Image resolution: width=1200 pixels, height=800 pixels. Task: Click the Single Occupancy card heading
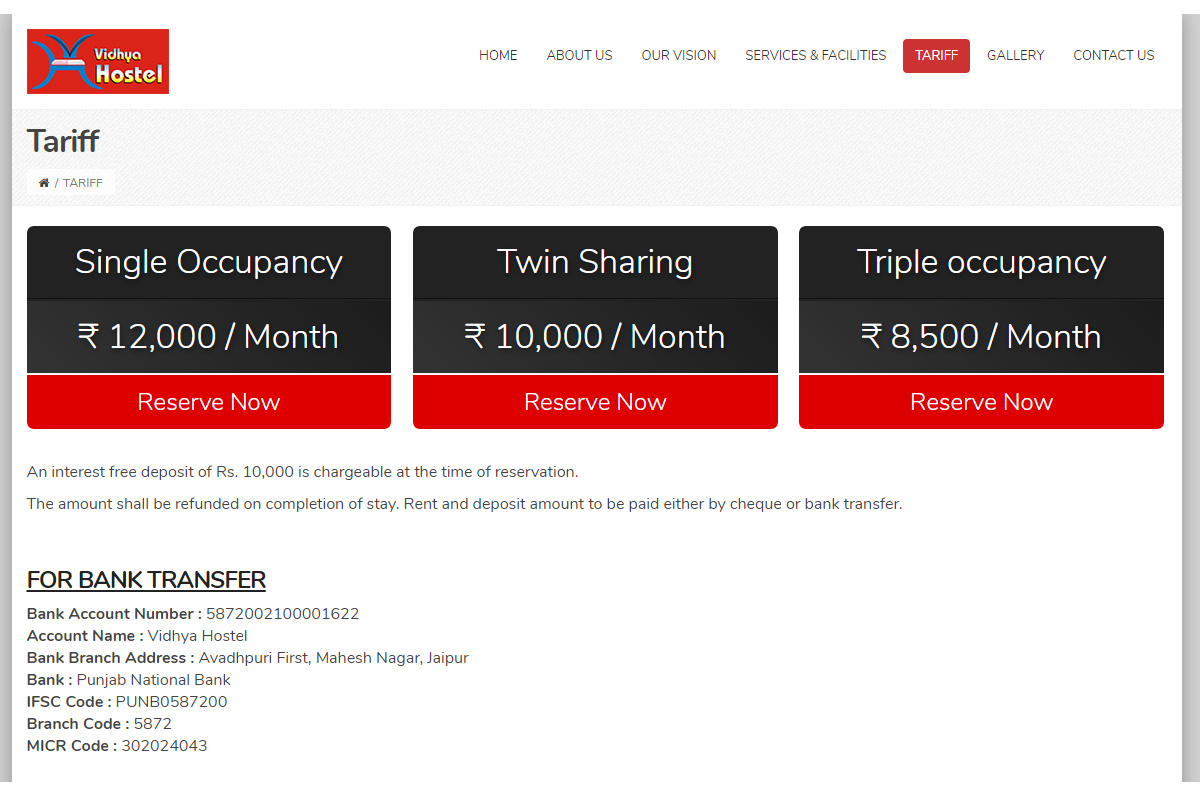click(x=208, y=262)
